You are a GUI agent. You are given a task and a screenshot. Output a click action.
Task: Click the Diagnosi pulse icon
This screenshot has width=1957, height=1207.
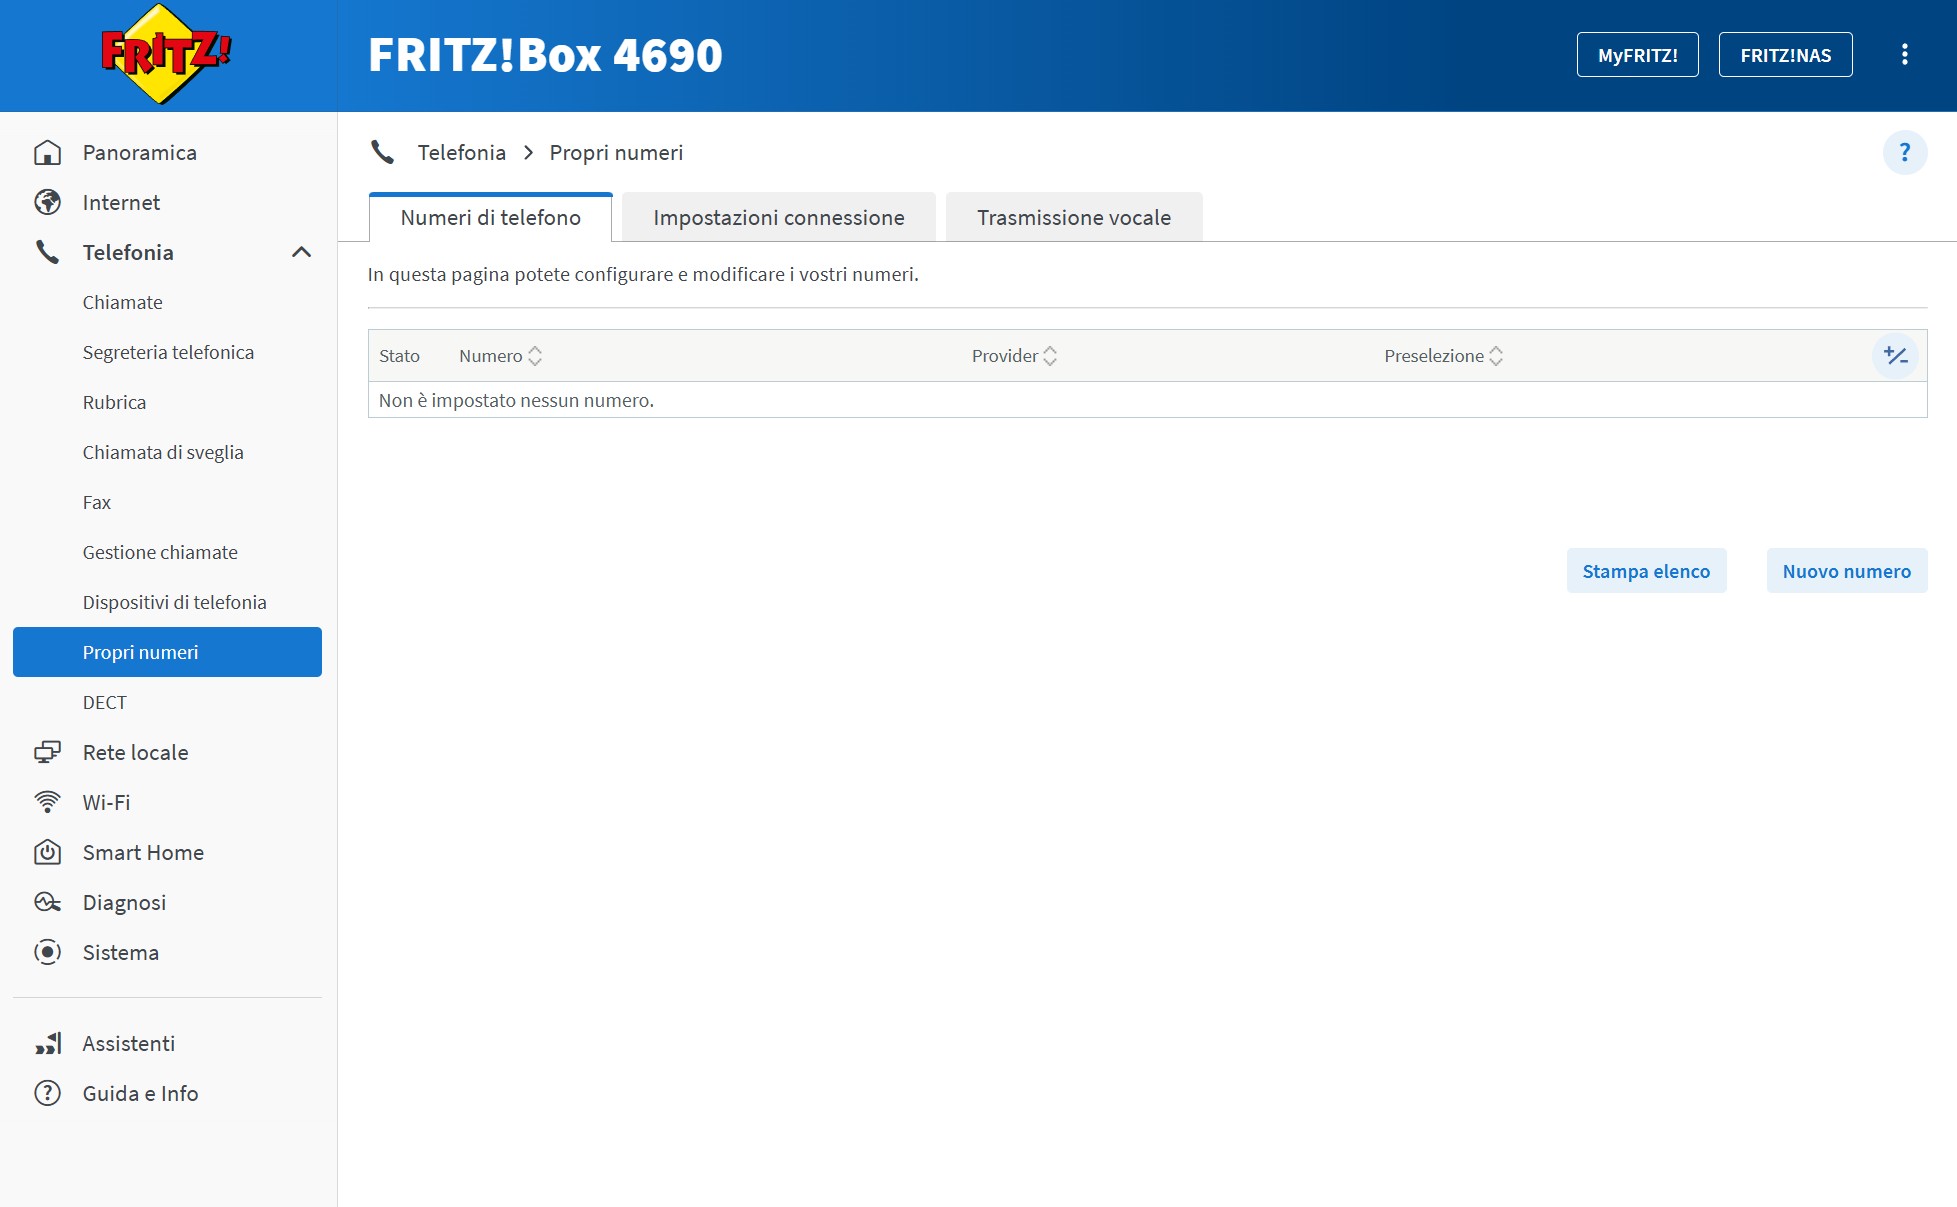[47, 902]
